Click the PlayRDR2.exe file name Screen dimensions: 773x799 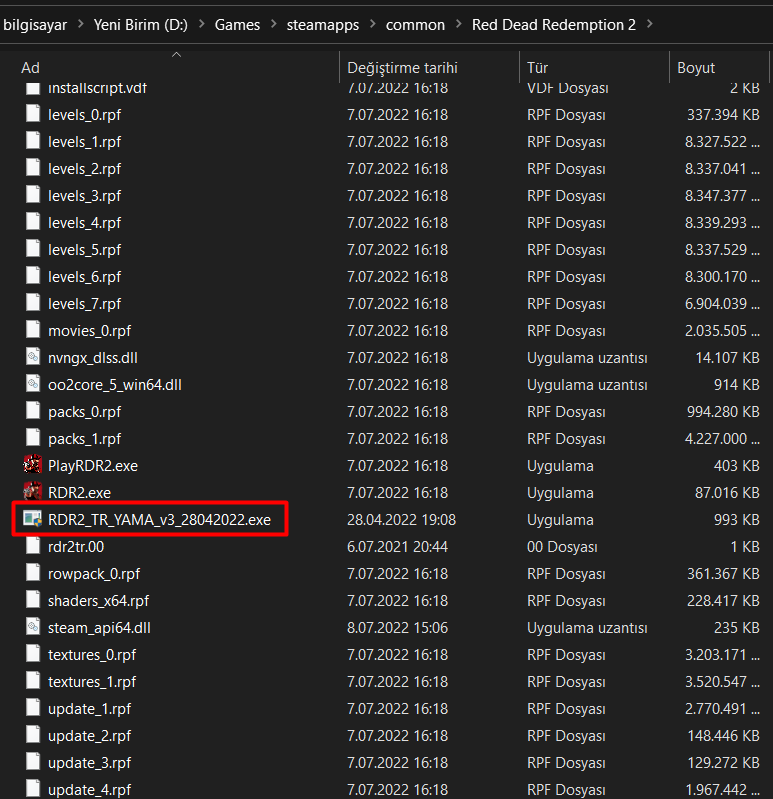(93, 466)
